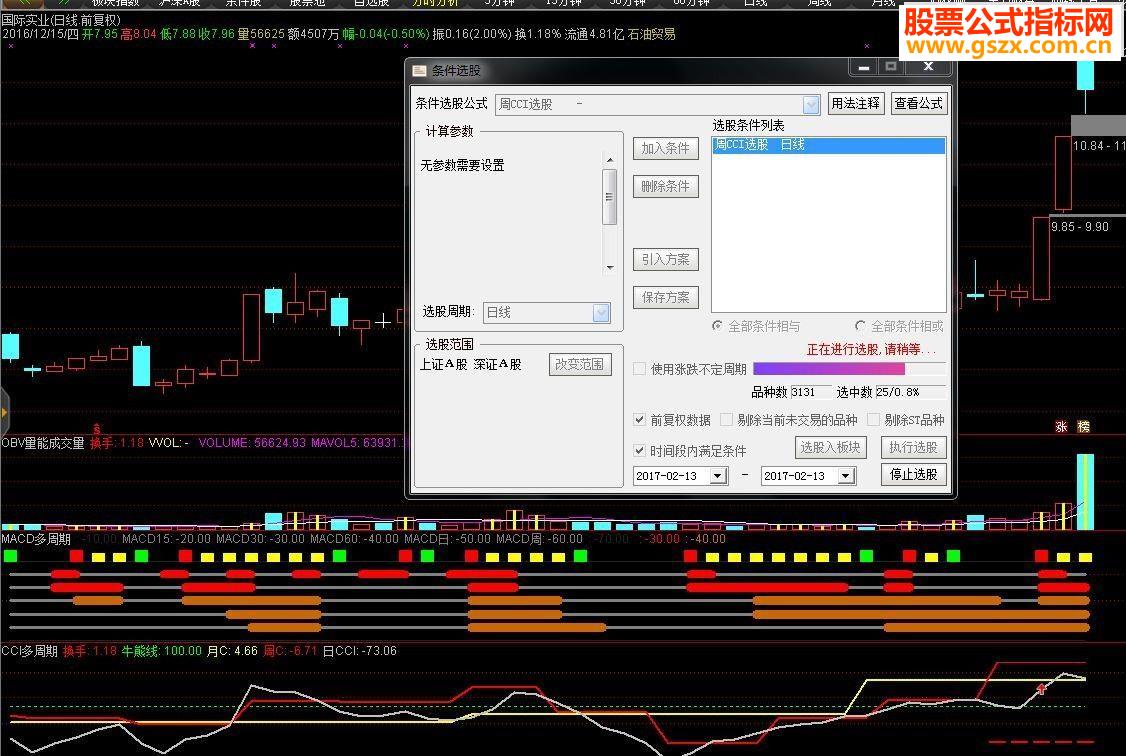This screenshot has width=1126, height=756.
Task: Close the 条件选股 dialog
Action: click(x=928, y=67)
